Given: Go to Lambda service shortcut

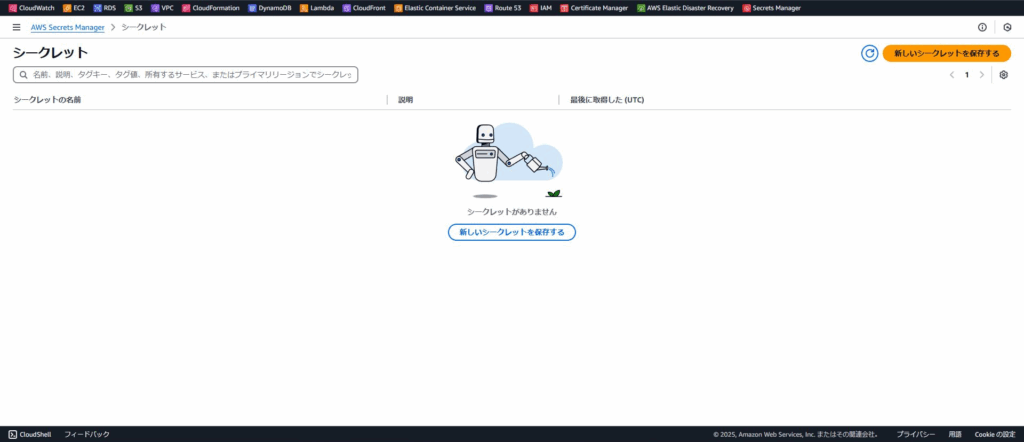Looking at the screenshot, I should pos(316,8).
